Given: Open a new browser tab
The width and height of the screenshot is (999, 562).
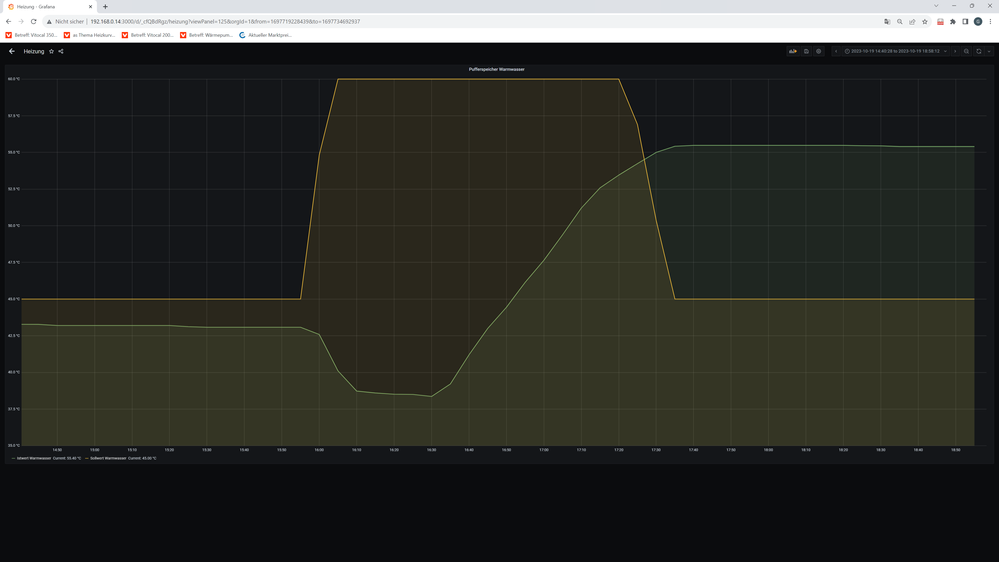Looking at the screenshot, I should tap(105, 6).
